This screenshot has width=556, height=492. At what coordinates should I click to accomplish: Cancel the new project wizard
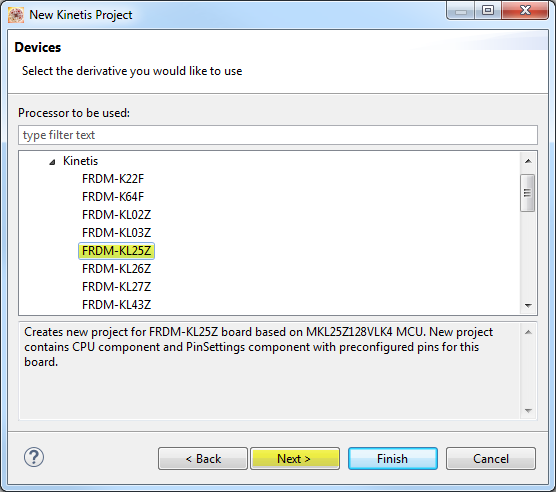tap(491, 459)
